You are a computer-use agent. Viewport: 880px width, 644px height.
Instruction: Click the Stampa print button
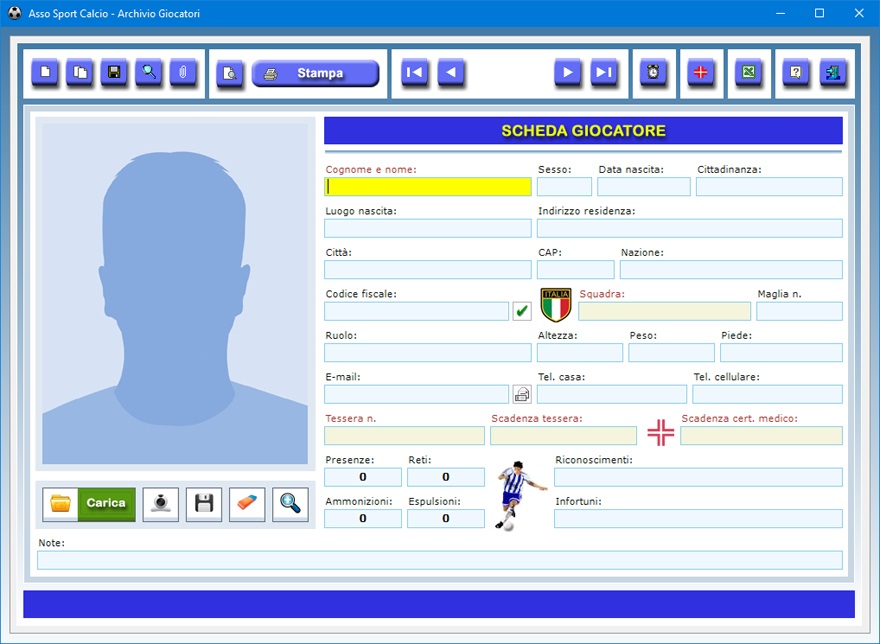pos(315,73)
